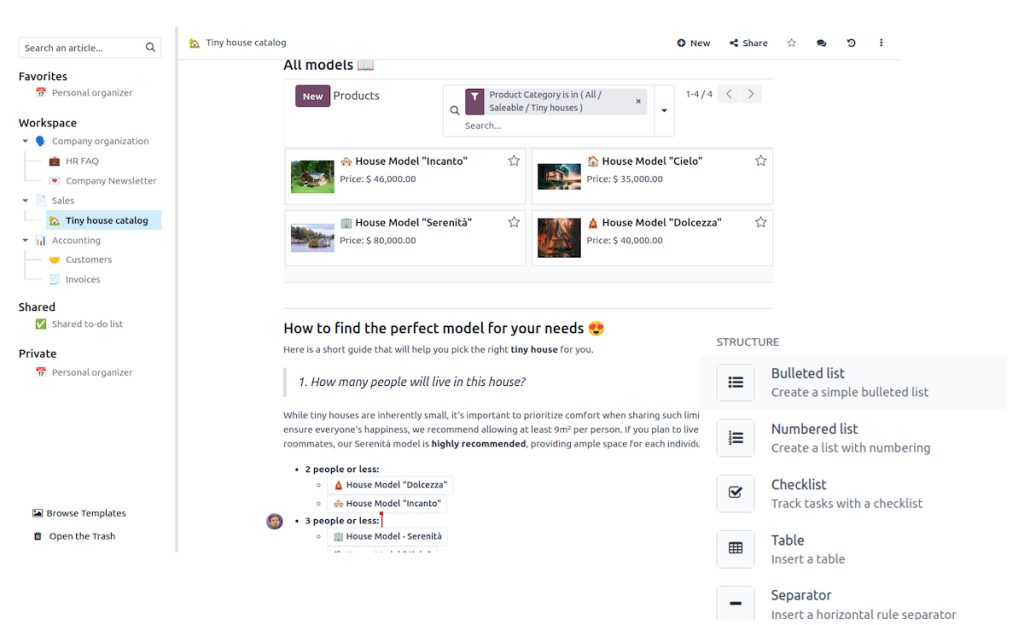The image size is (1024, 625).
Task: Click the search magnifier icon in sidebar
Action: click(x=150, y=48)
